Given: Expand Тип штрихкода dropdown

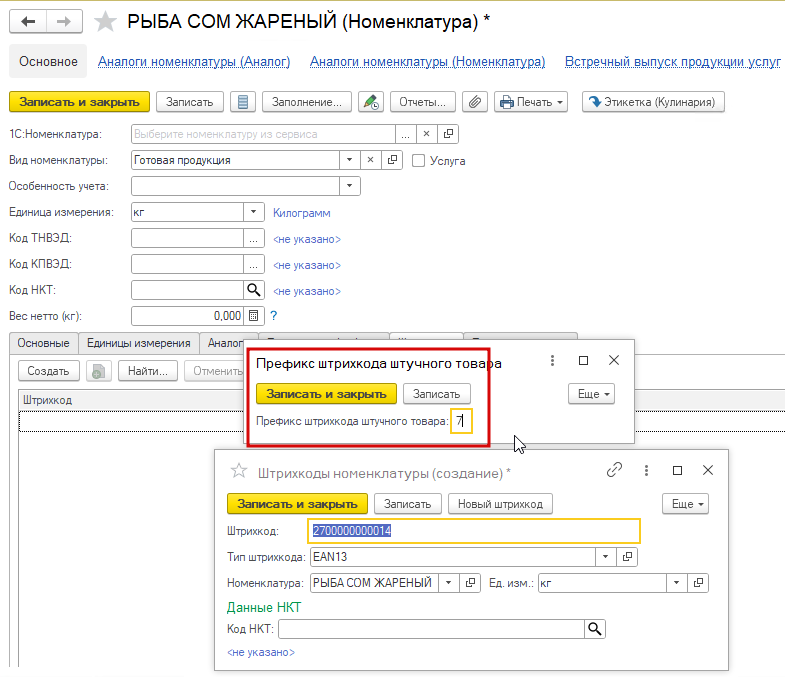Looking at the screenshot, I should click(605, 556).
